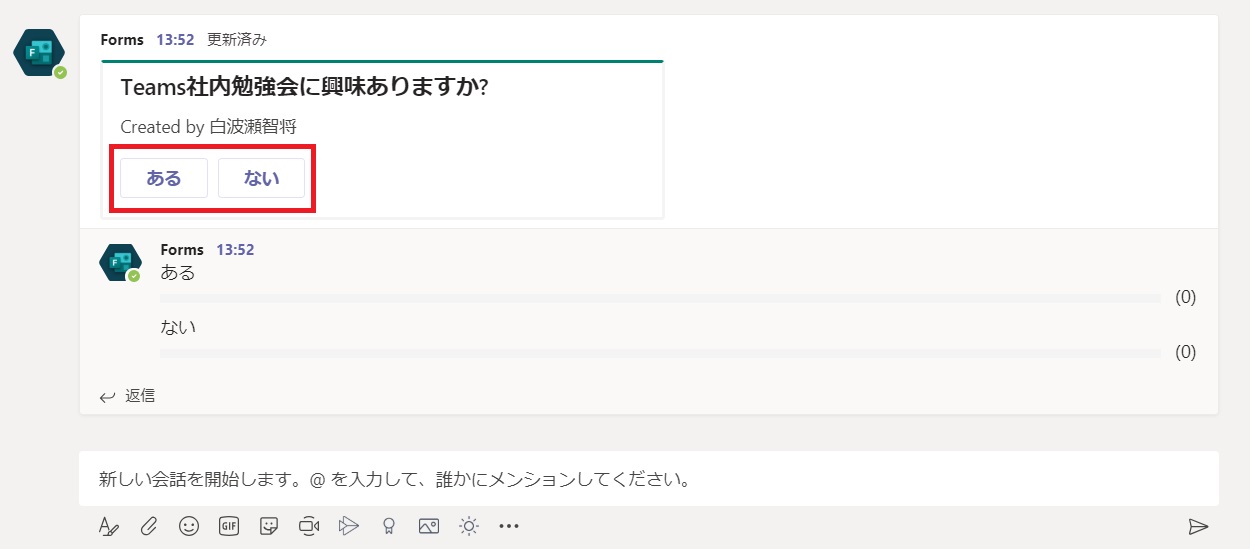Screen dimensions: 1250x549
Task: Vote ない in the poll
Action: pos(261,178)
